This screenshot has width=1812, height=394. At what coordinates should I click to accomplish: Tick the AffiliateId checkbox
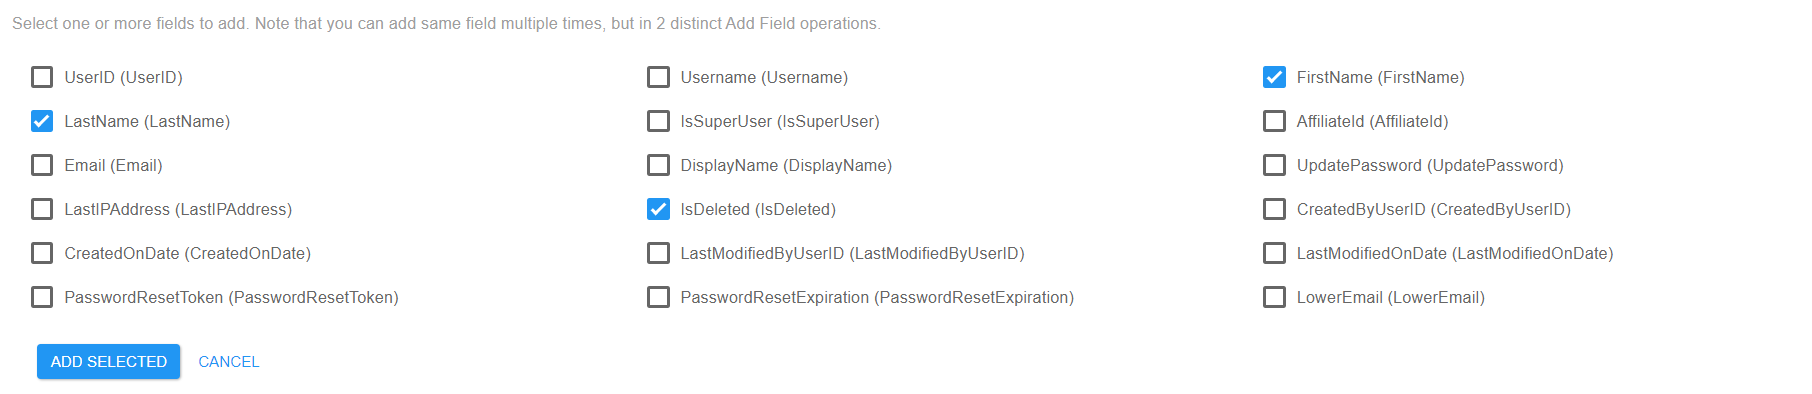1274,121
